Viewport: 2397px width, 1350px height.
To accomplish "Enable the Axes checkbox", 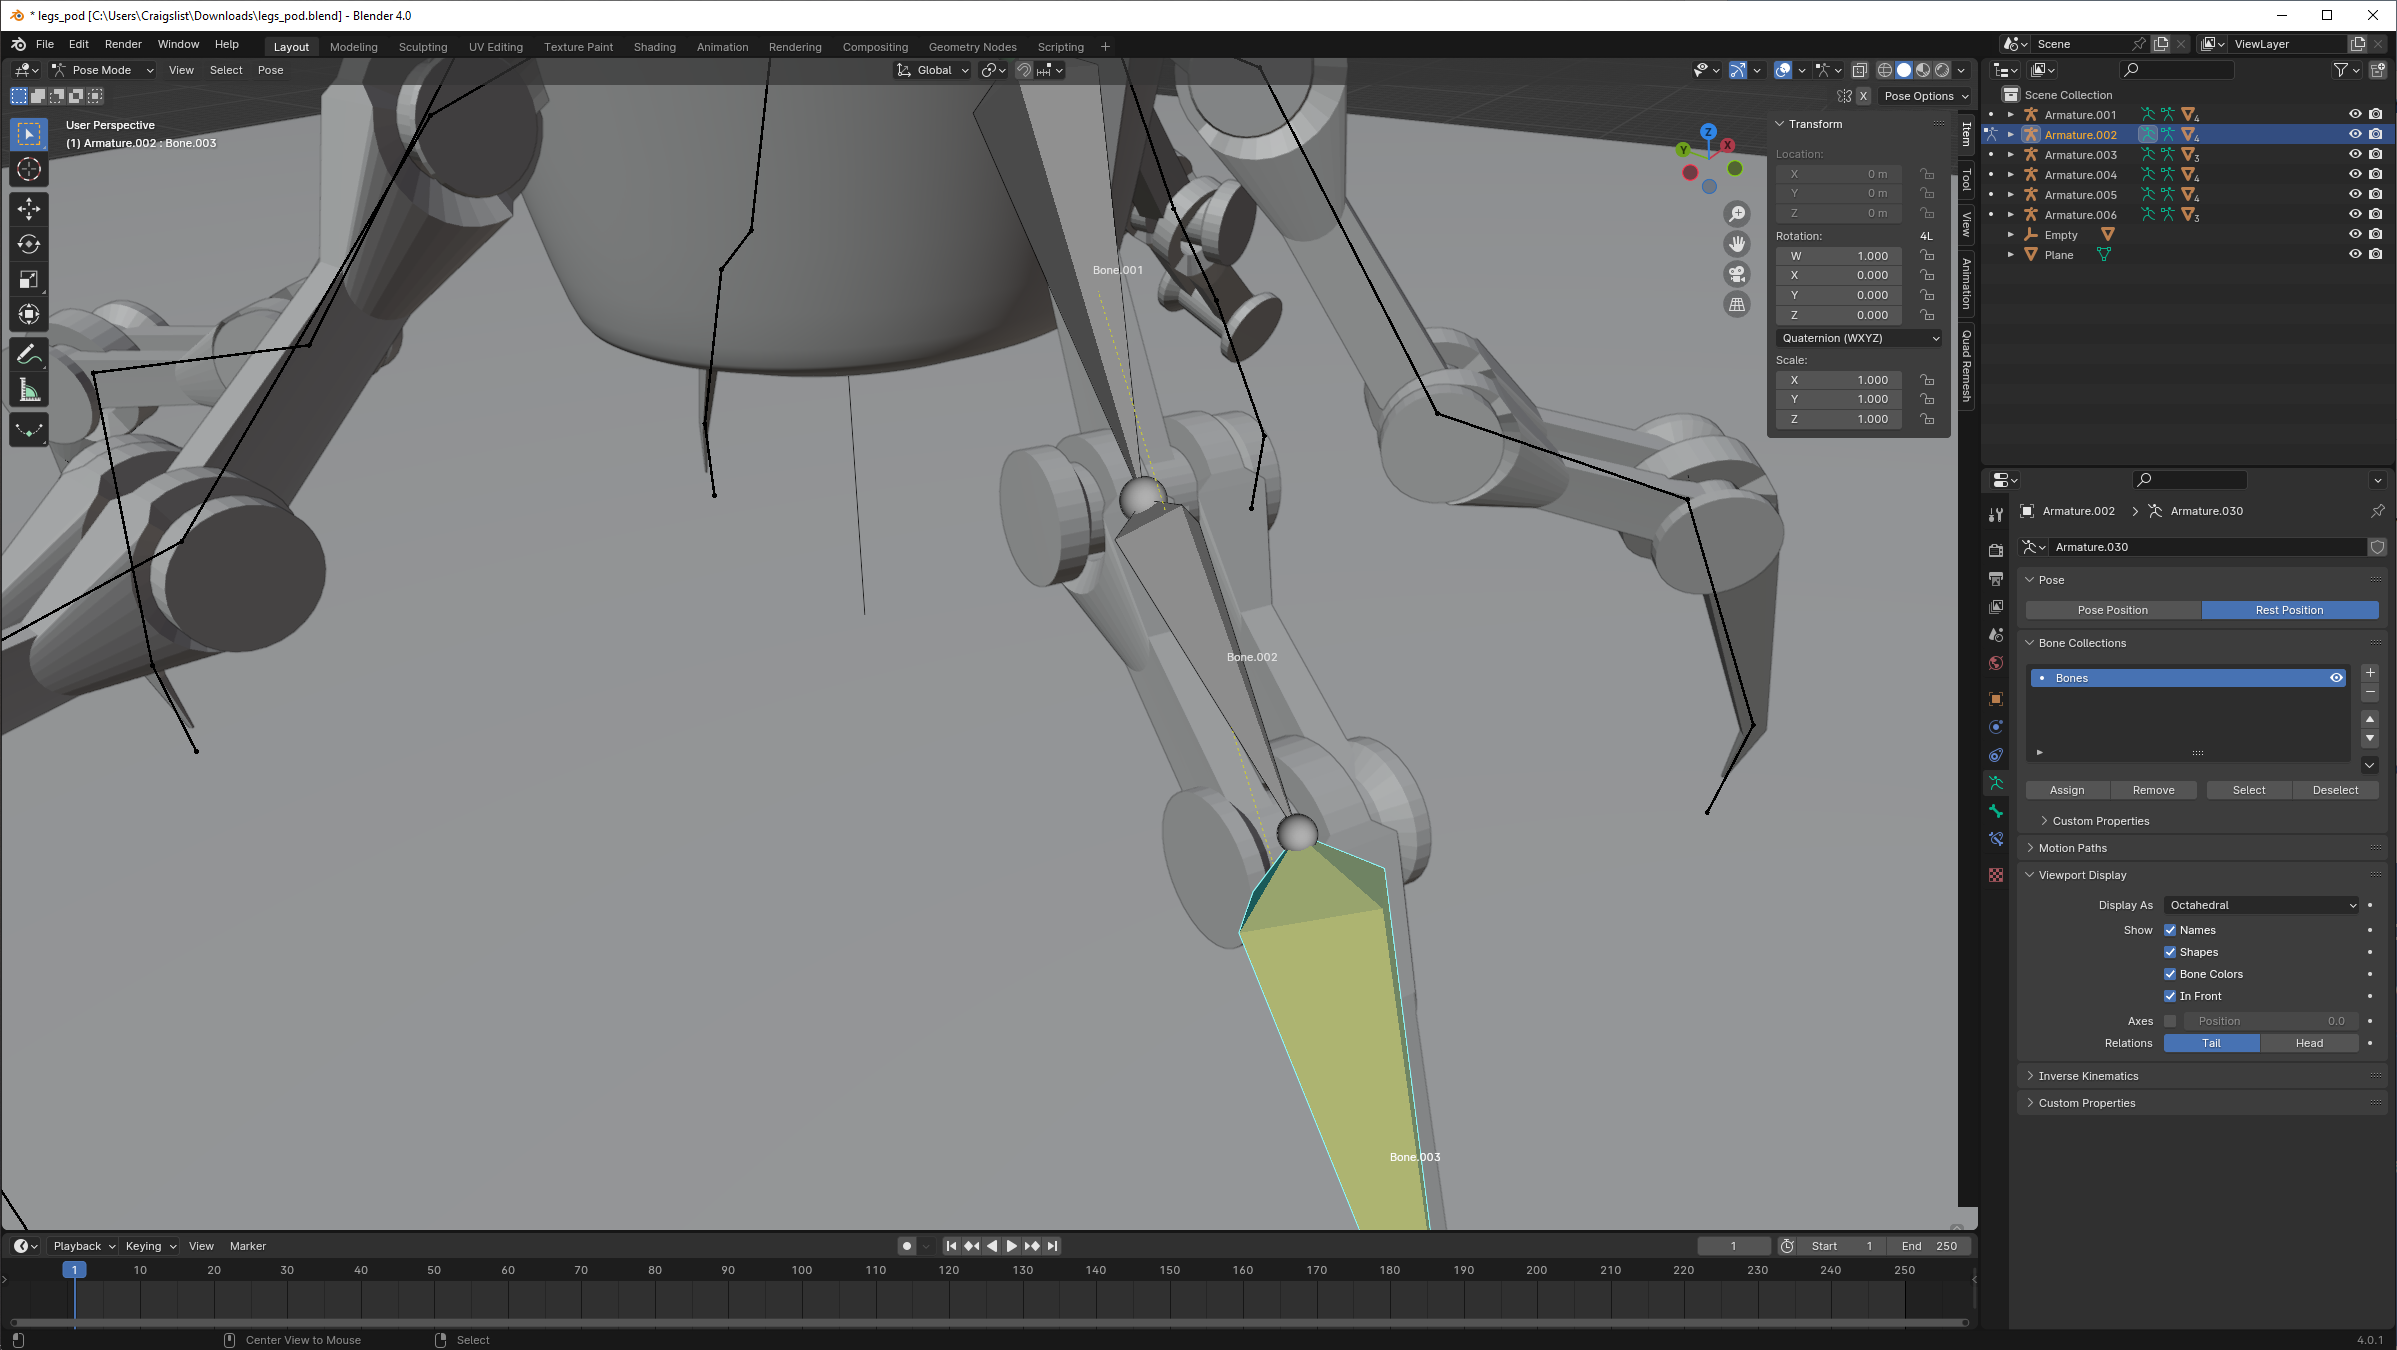I will (2170, 1021).
